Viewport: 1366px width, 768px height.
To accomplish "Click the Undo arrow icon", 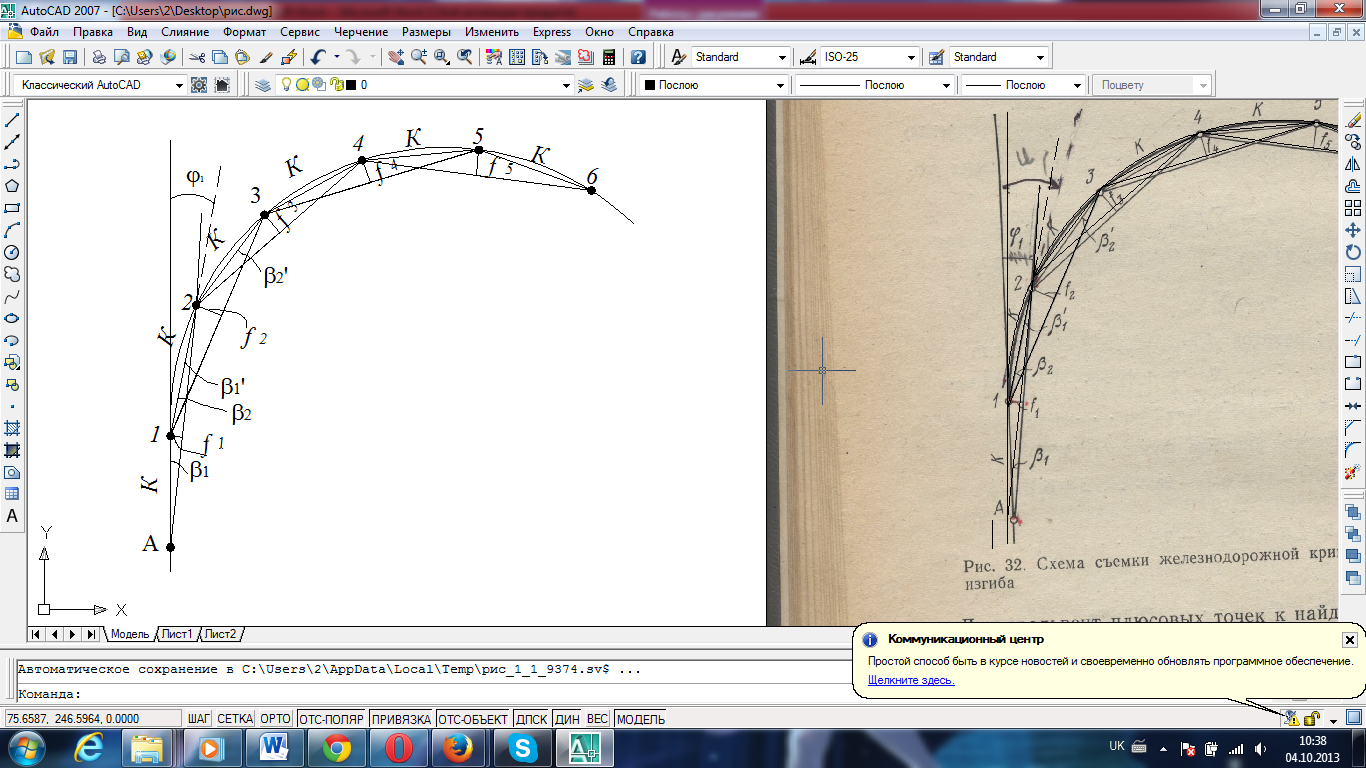I will coord(318,57).
